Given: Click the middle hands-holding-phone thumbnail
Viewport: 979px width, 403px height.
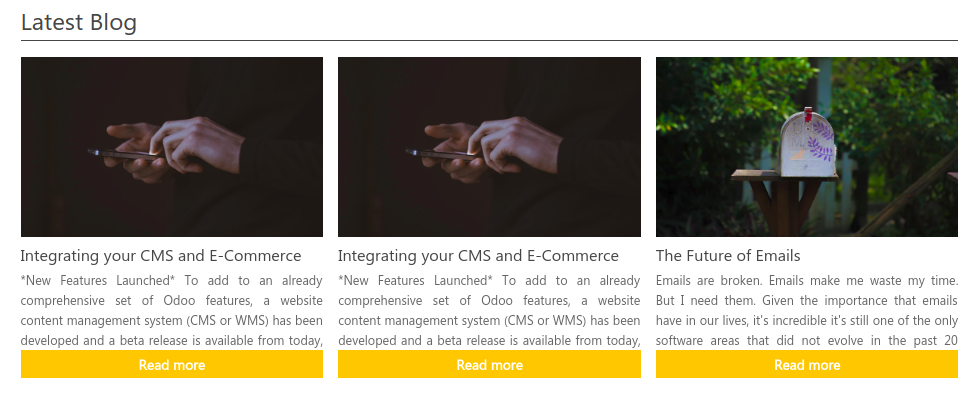Looking at the screenshot, I should coord(489,147).
